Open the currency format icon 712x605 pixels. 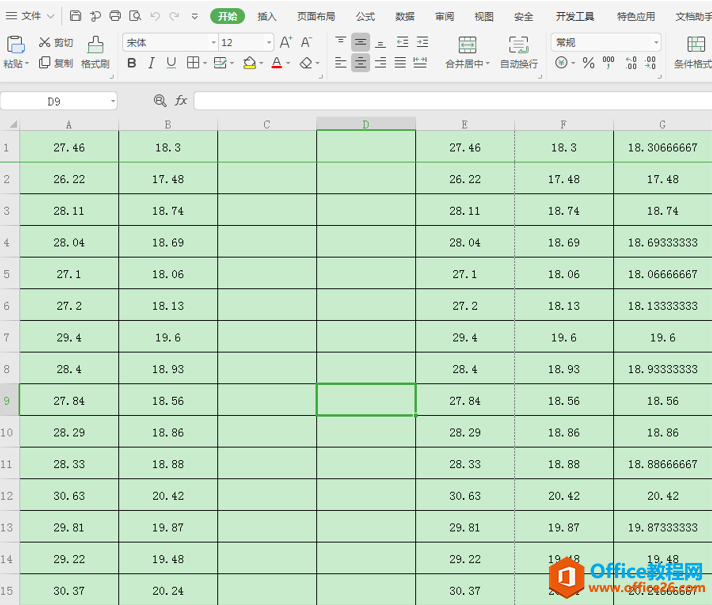(561, 63)
